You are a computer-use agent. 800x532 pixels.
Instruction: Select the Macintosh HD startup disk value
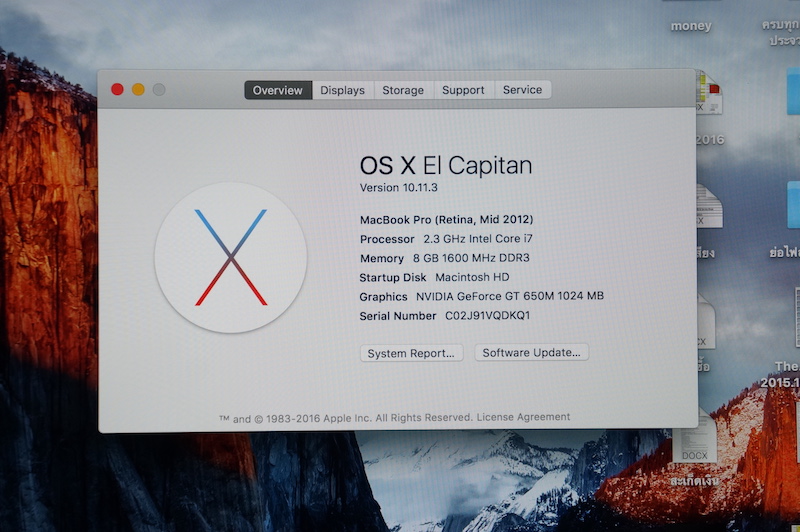[472, 277]
